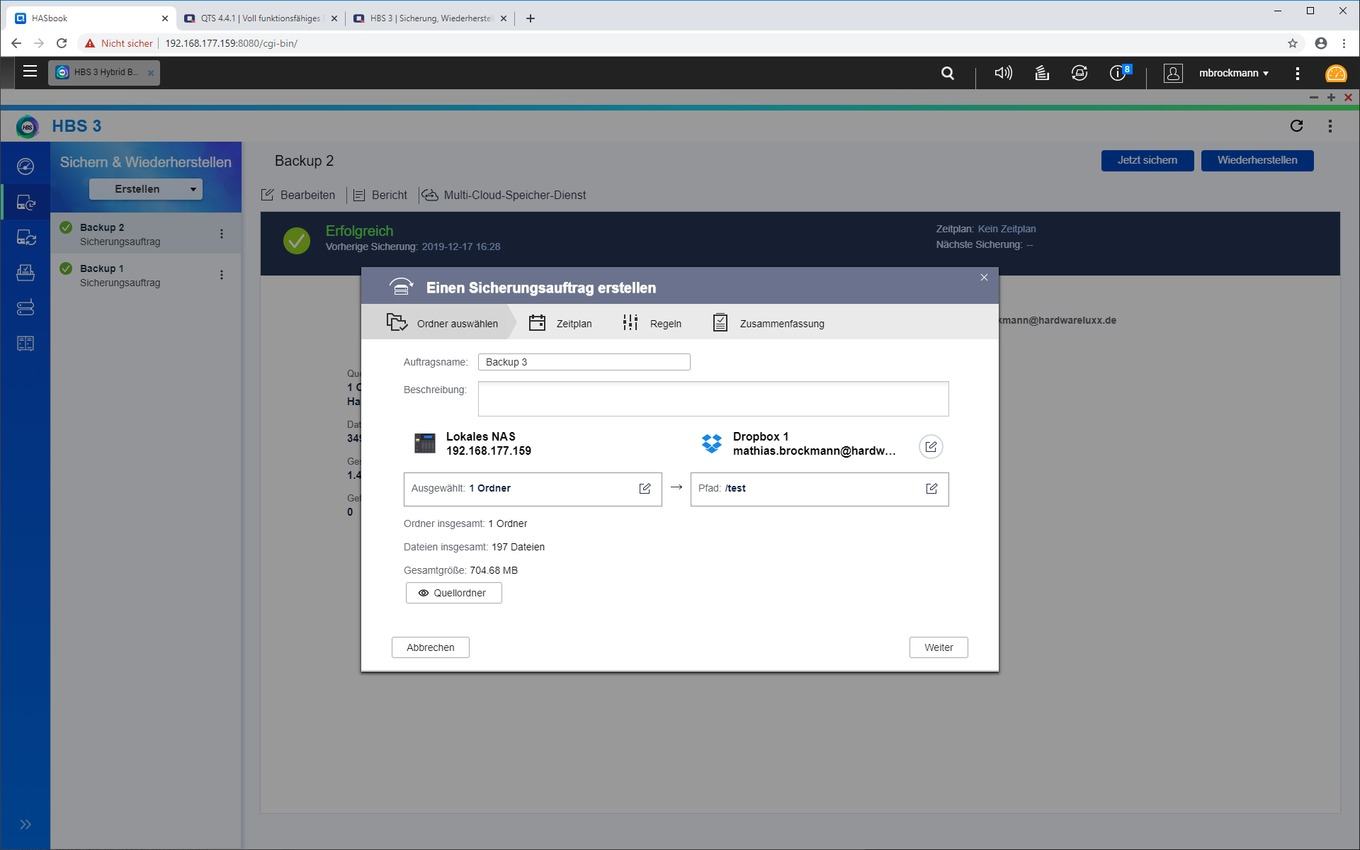Open background tasks stack icon
Viewport: 1360px width, 850px height.
coord(1042,73)
